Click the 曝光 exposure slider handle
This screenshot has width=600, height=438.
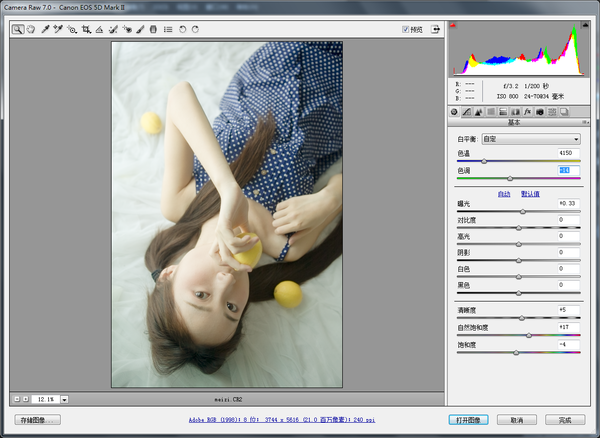522,212
